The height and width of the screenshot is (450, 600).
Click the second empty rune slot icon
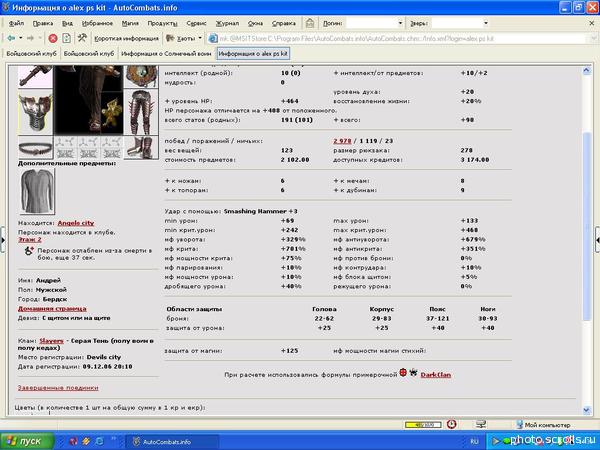pos(88,148)
